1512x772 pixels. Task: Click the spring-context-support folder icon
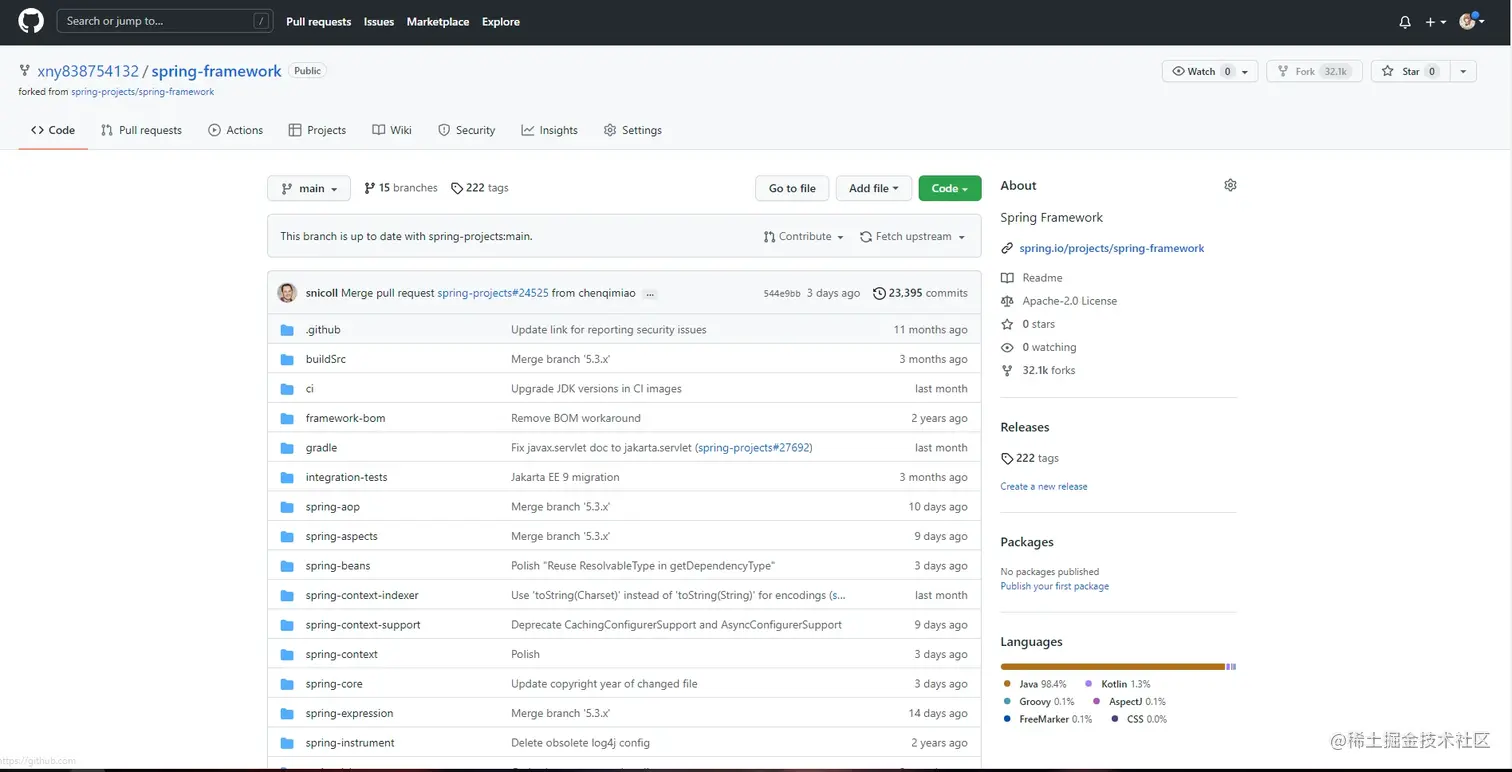pyautogui.click(x=287, y=625)
